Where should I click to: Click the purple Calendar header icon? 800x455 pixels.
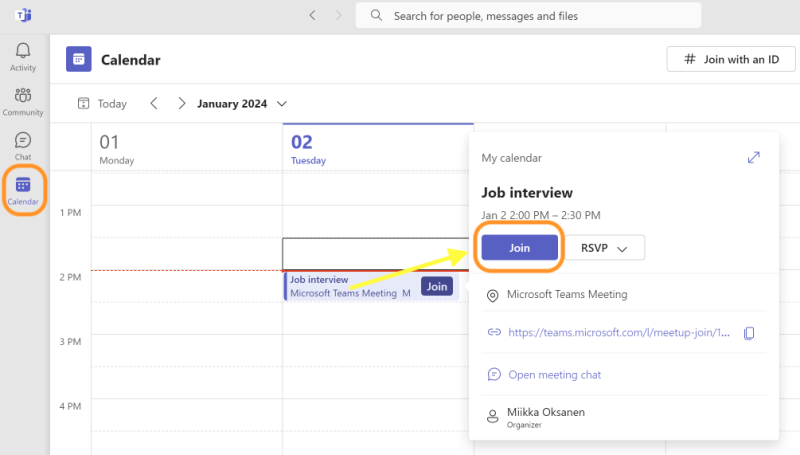[x=79, y=60]
